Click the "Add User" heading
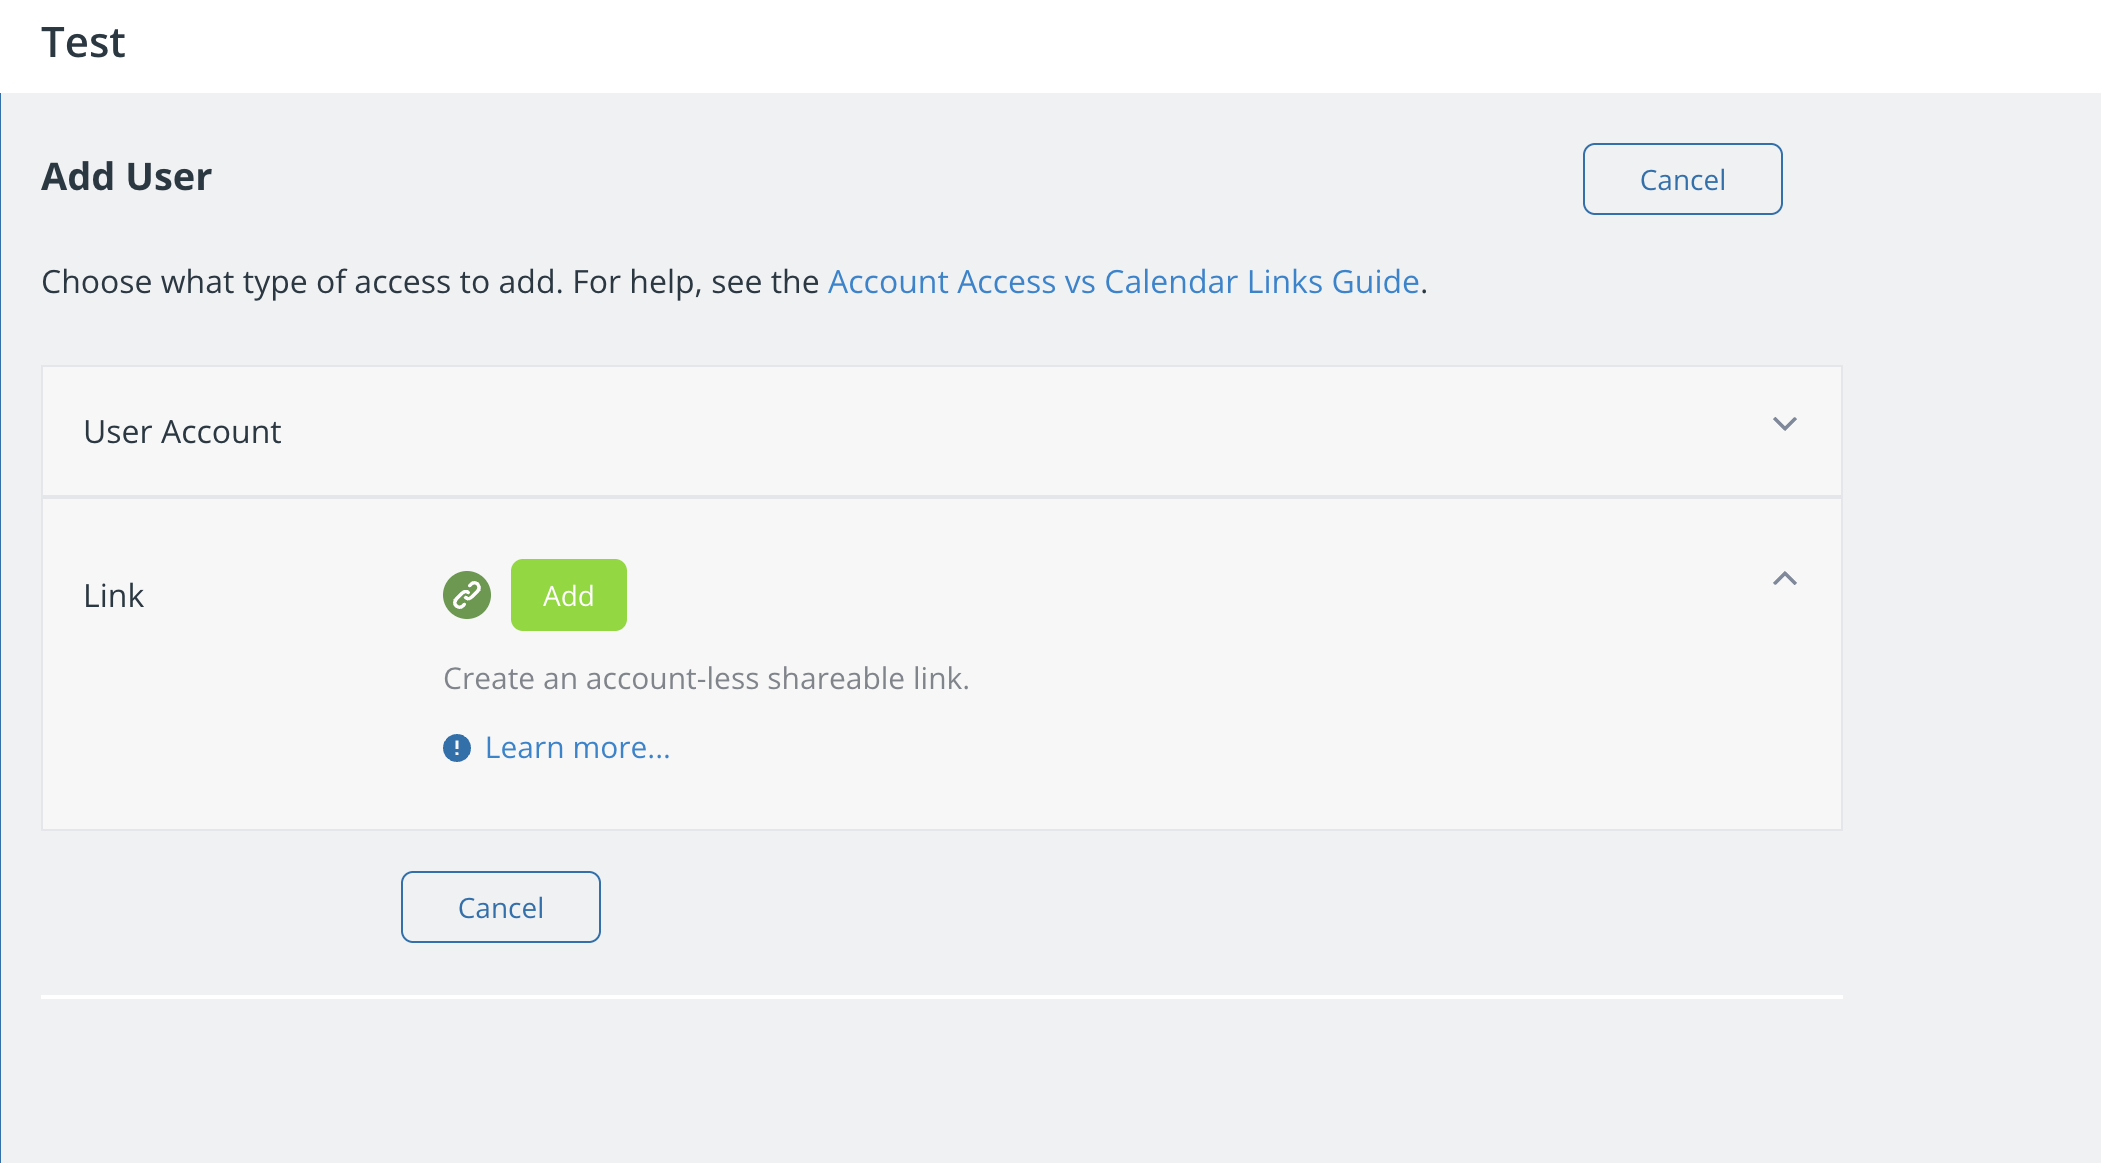Screen dimensions: 2101x1163 click(x=127, y=177)
